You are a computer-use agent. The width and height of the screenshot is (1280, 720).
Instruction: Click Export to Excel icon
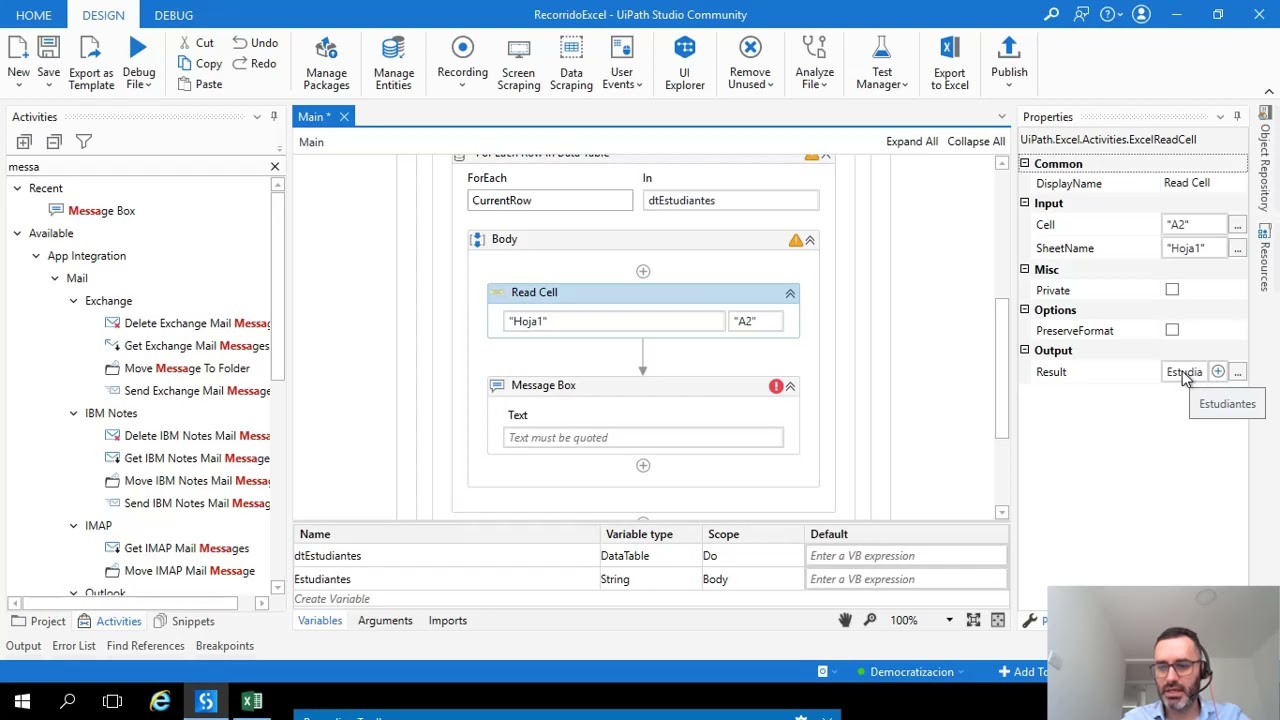949,50
